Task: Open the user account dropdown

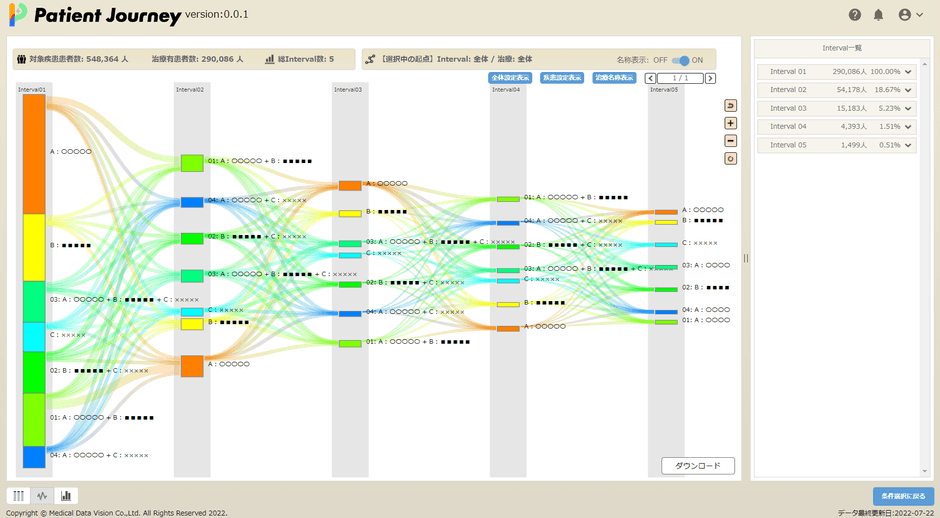Action: [x=911, y=15]
